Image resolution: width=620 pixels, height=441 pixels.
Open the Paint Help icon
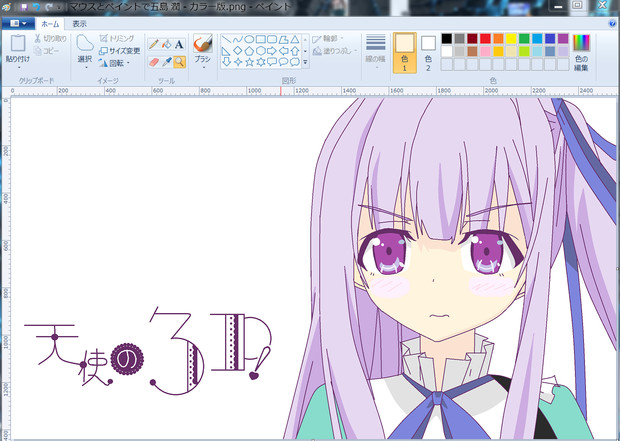point(612,24)
